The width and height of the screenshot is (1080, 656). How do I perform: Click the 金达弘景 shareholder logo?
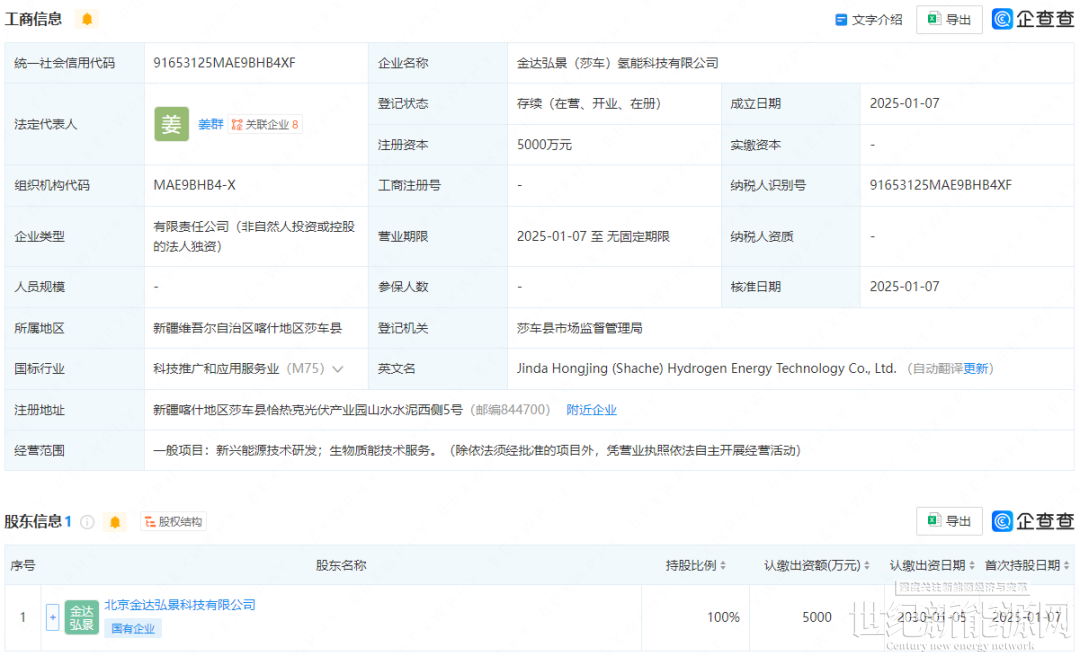coord(82,617)
